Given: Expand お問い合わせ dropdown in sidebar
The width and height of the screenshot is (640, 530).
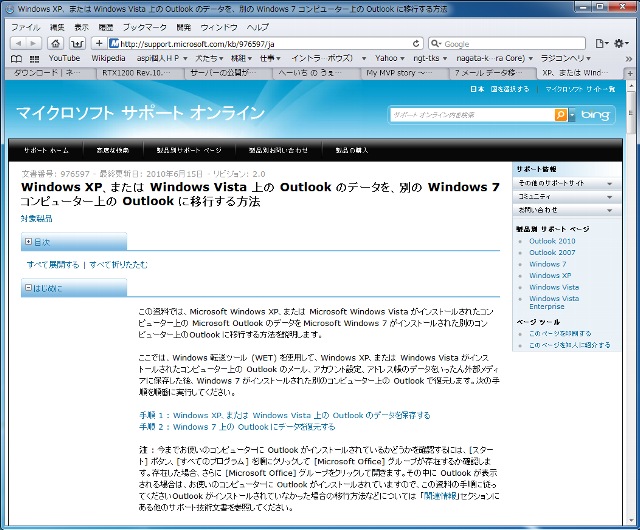Looking at the screenshot, I should coord(566,210).
